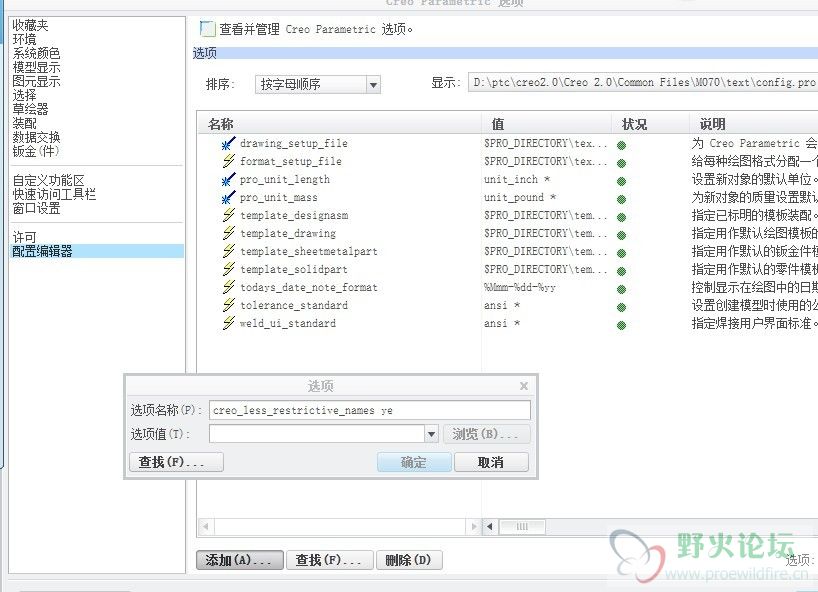Close the 选项 dialog with X
The height and width of the screenshot is (592, 818).
524,386
